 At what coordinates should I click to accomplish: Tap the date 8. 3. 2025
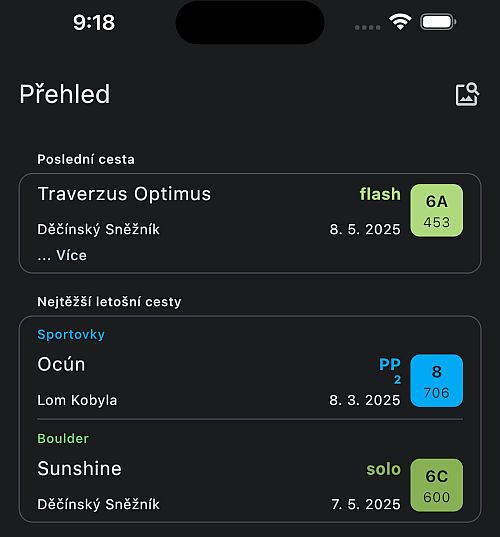click(x=365, y=400)
